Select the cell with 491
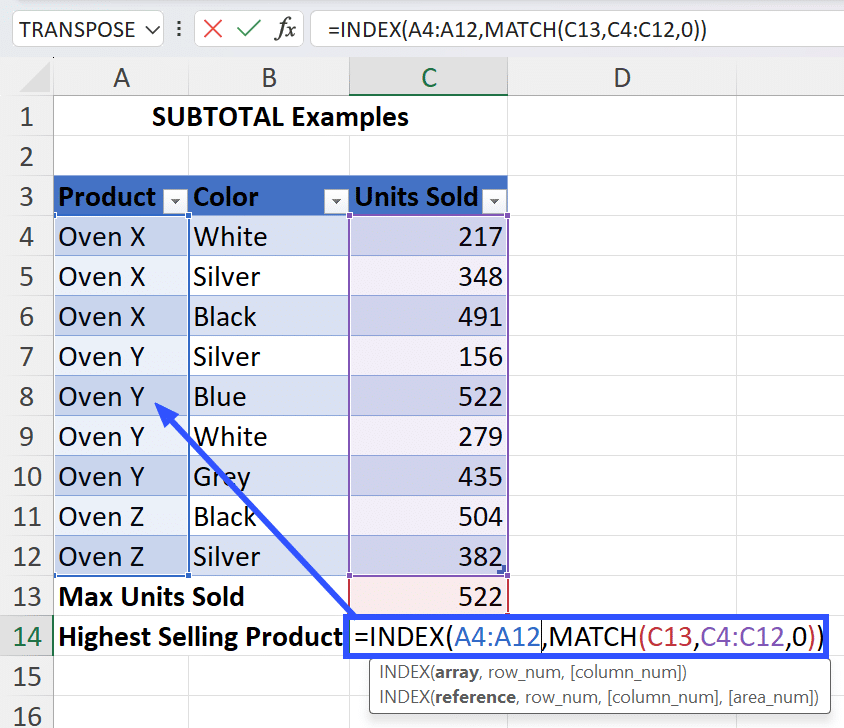The width and height of the screenshot is (844, 728). (428, 317)
